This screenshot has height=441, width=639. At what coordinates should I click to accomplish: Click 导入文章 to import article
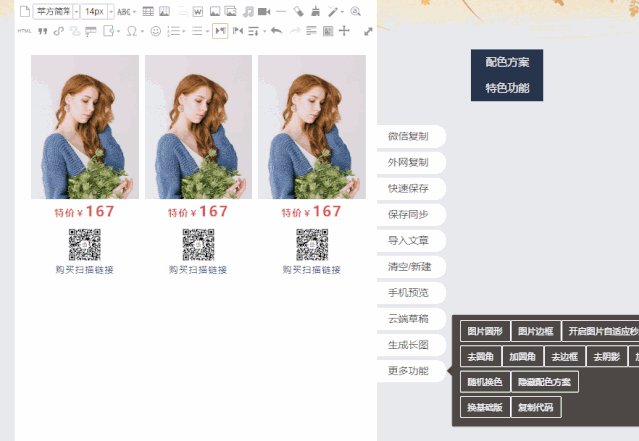coord(411,241)
